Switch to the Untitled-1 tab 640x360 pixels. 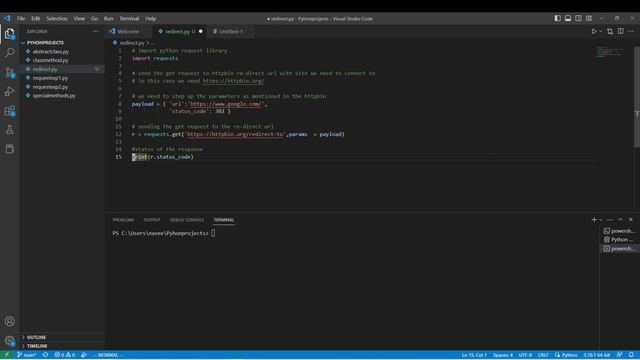click(230, 31)
